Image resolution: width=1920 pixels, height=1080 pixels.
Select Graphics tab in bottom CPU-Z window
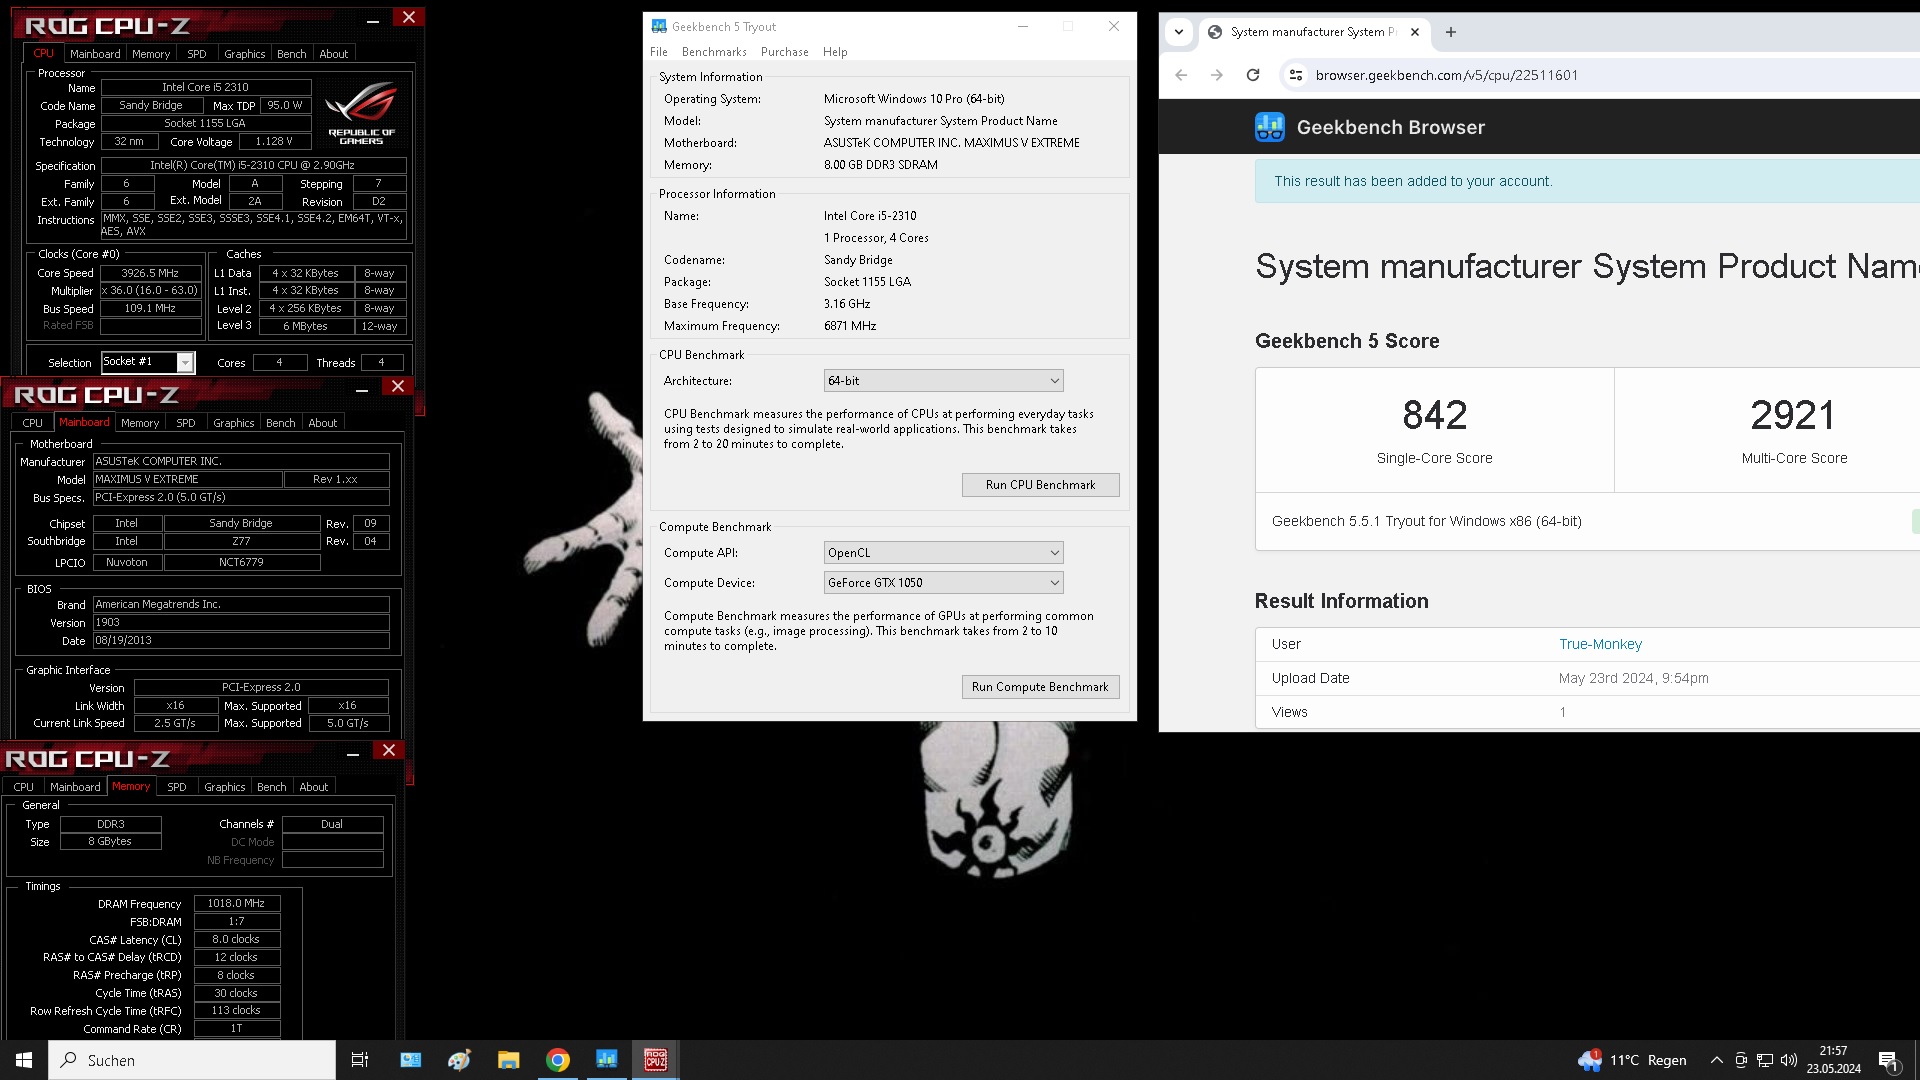pyautogui.click(x=224, y=787)
